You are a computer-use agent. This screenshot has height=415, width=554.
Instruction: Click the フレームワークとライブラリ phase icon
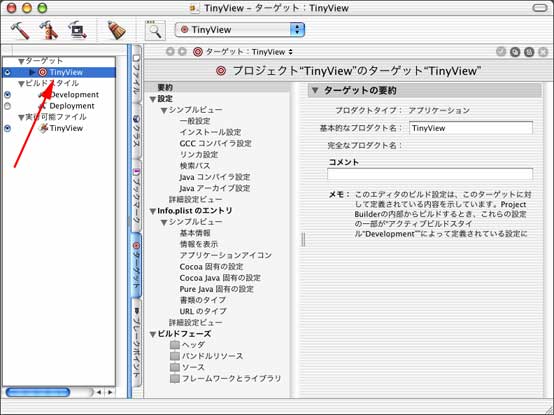coord(175,379)
